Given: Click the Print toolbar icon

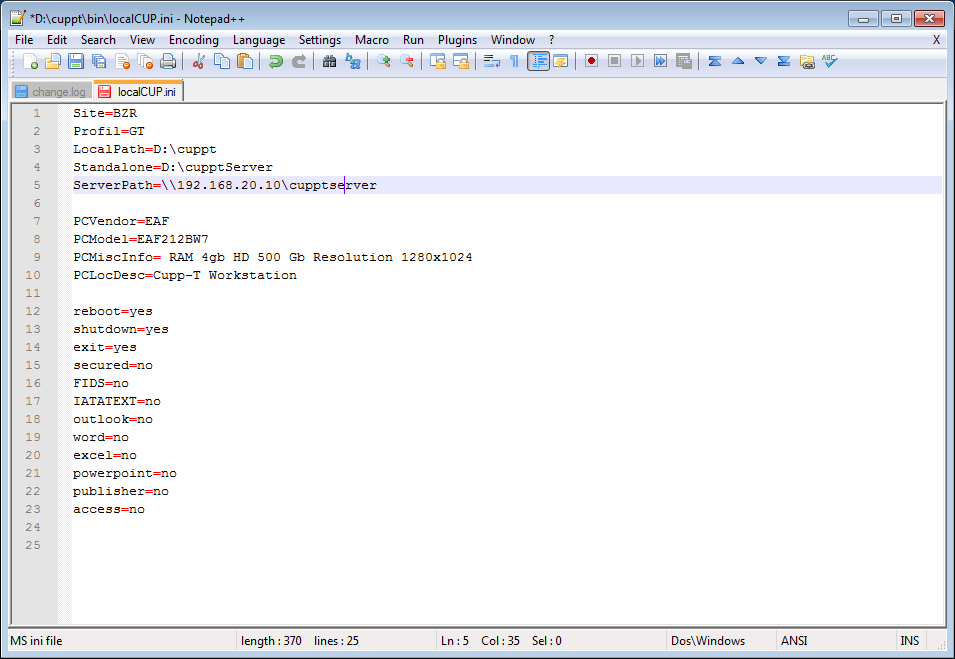Looking at the screenshot, I should coord(168,62).
